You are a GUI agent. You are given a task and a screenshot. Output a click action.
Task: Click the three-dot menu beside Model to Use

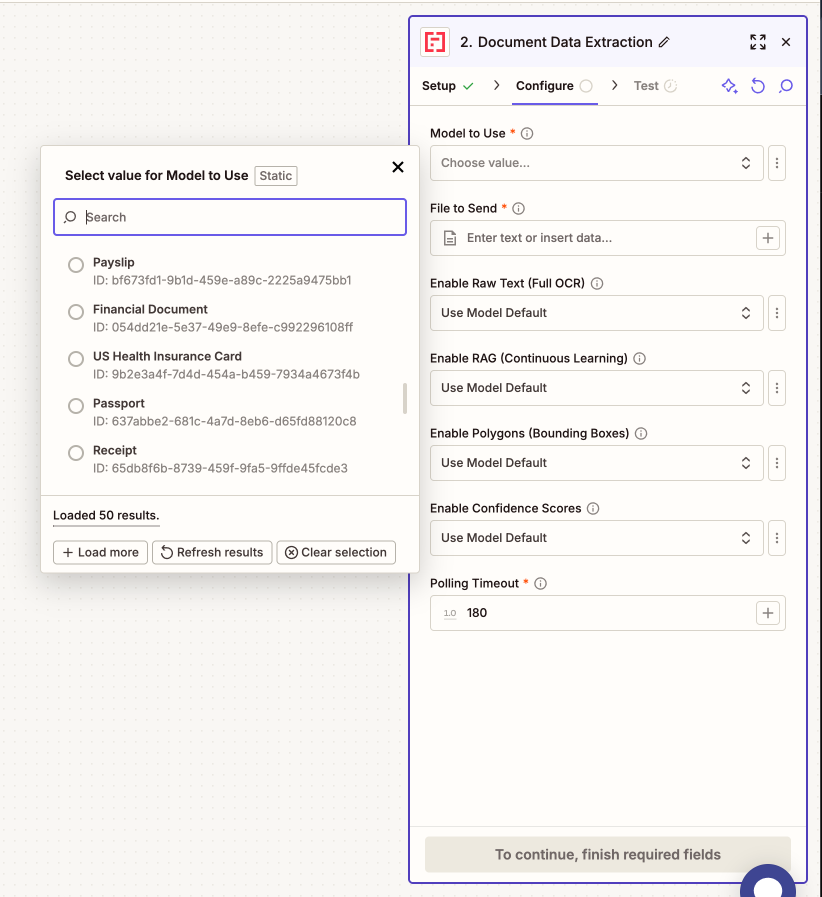click(777, 163)
